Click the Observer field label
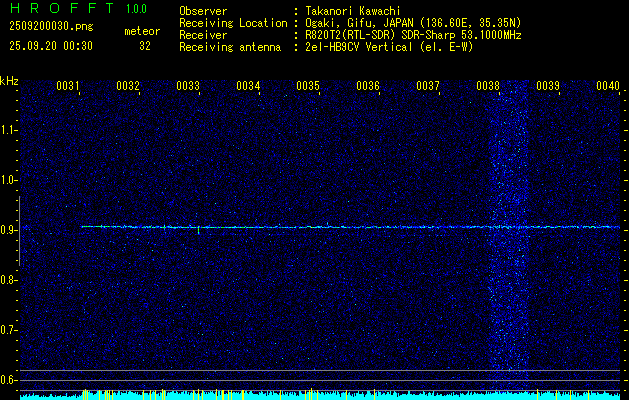Viewport: 629px width, 400px height. point(203,11)
